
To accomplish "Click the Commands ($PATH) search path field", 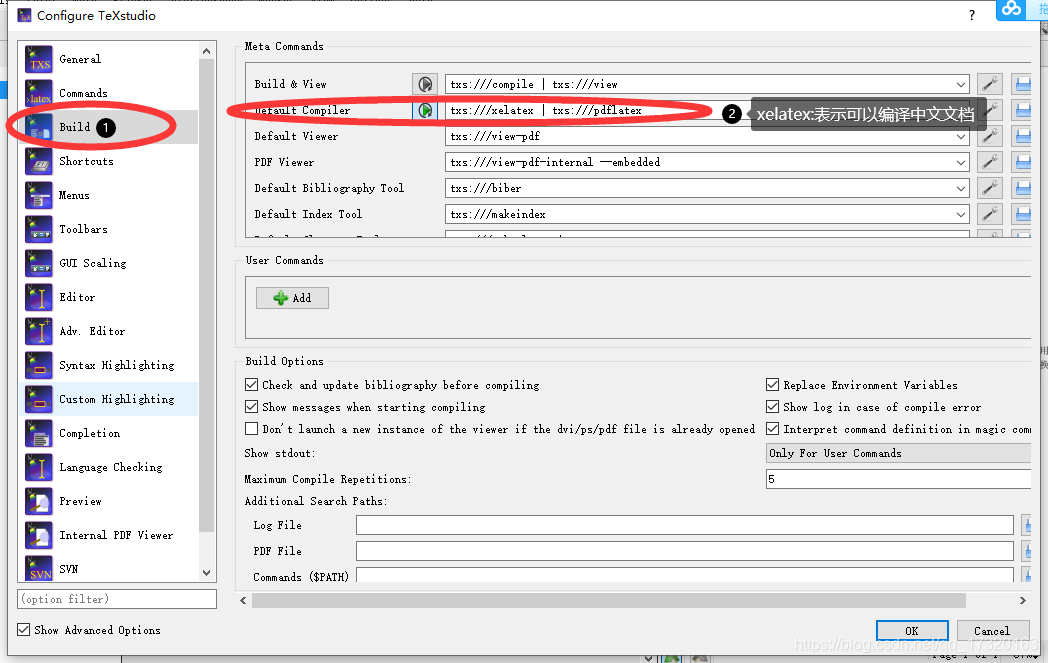I will (x=684, y=575).
